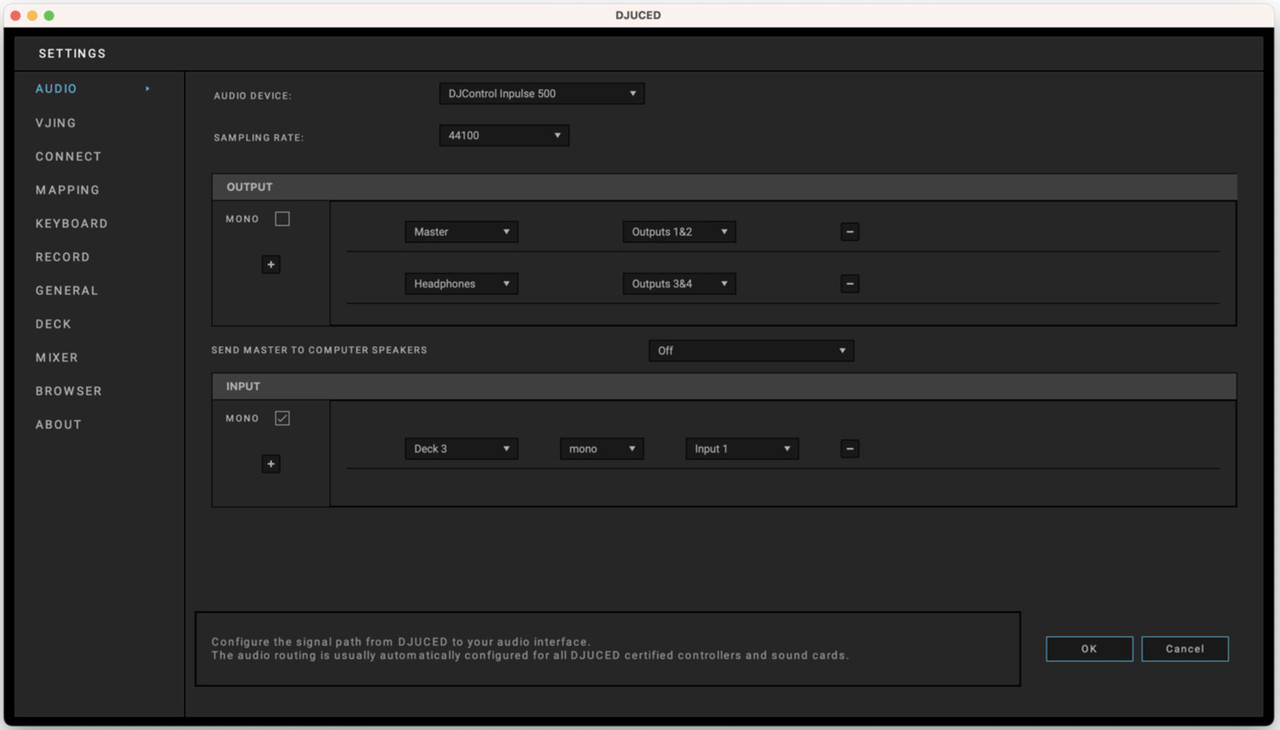1280x730 pixels.
Task: Open the Sampling Rate 44100 dropdown
Action: (x=504, y=135)
